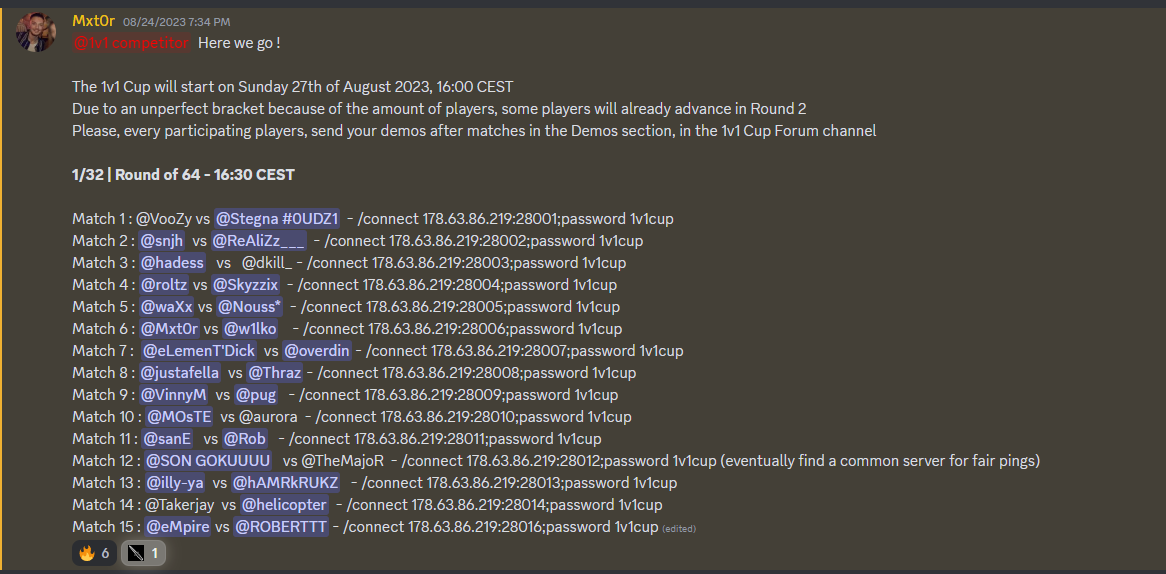Screen dimensions: 1166x574
Task: Click the @SON GOKUUUU mention
Action: 208,460
